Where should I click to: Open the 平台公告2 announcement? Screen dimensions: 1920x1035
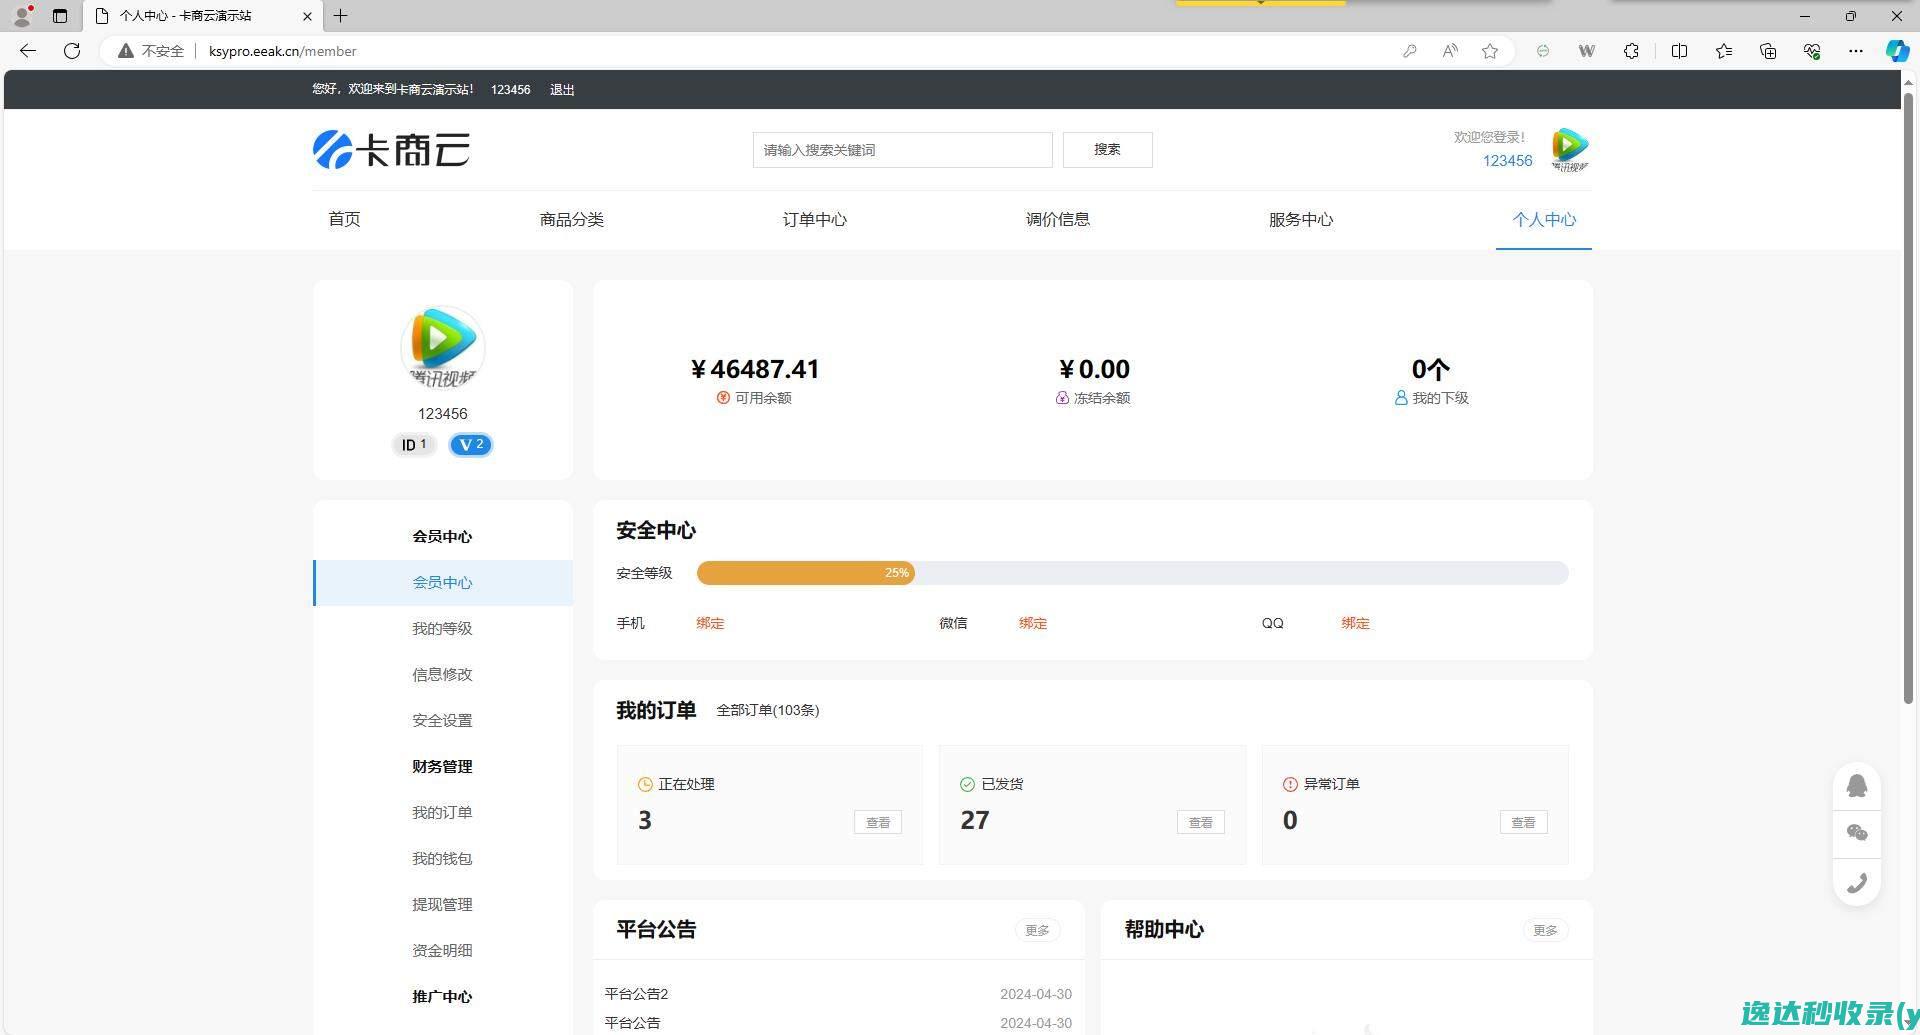[x=636, y=994]
